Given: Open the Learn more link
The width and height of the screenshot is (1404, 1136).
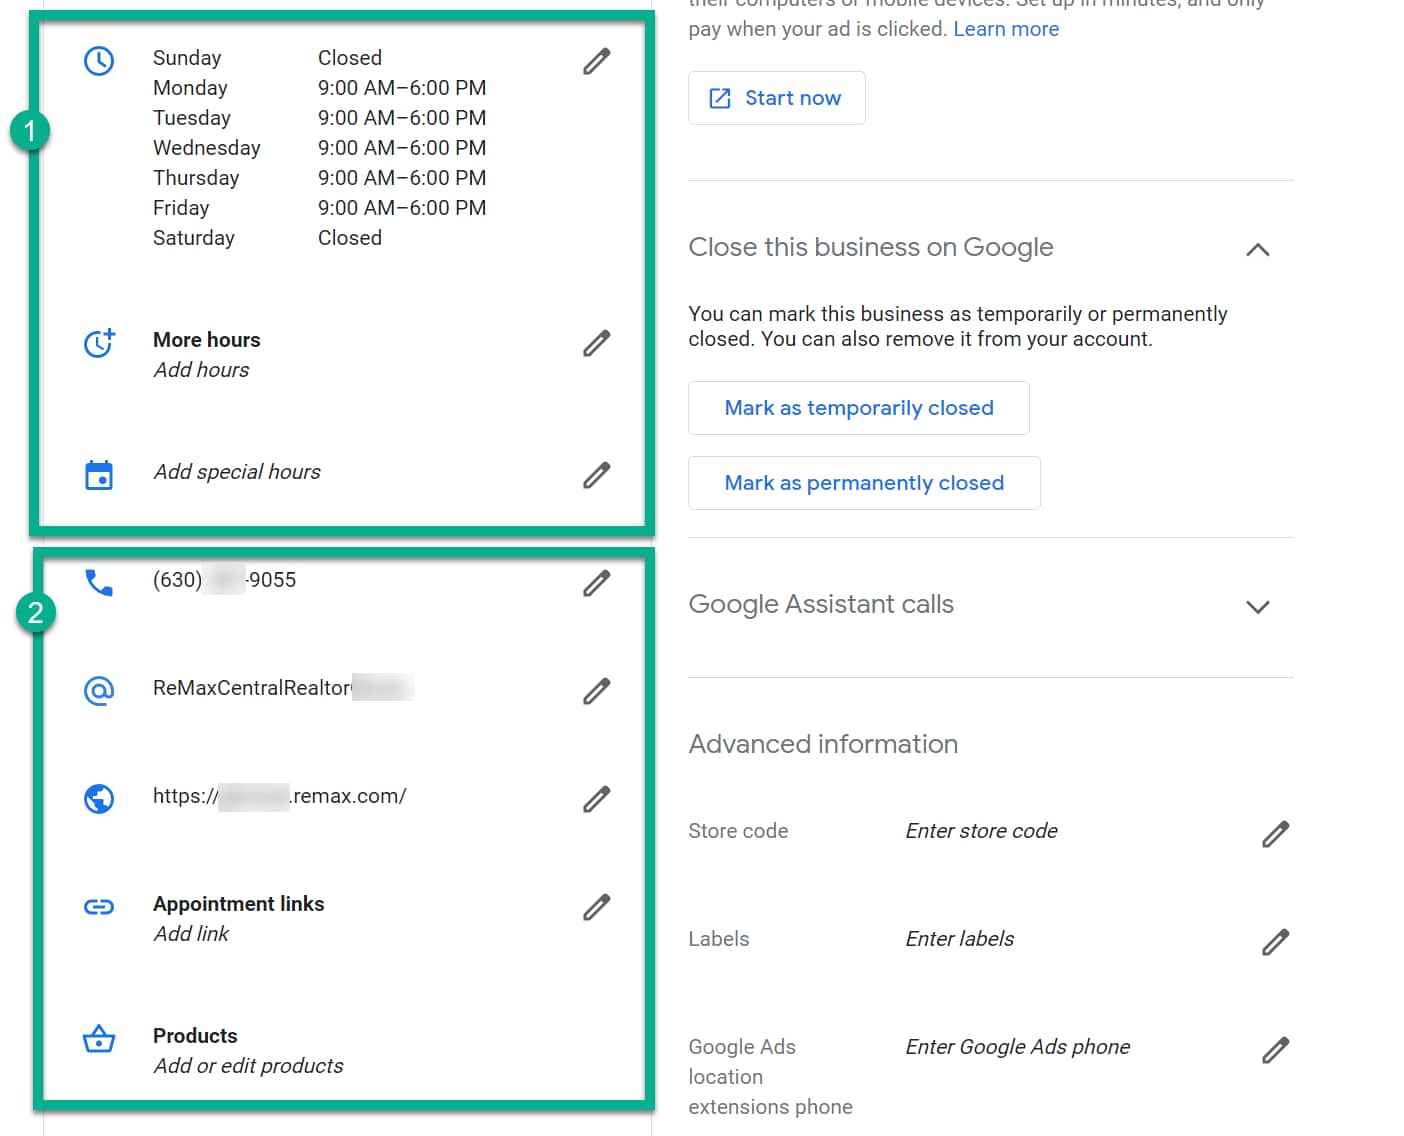Looking at the screenshot, I should click(1006, 29).
